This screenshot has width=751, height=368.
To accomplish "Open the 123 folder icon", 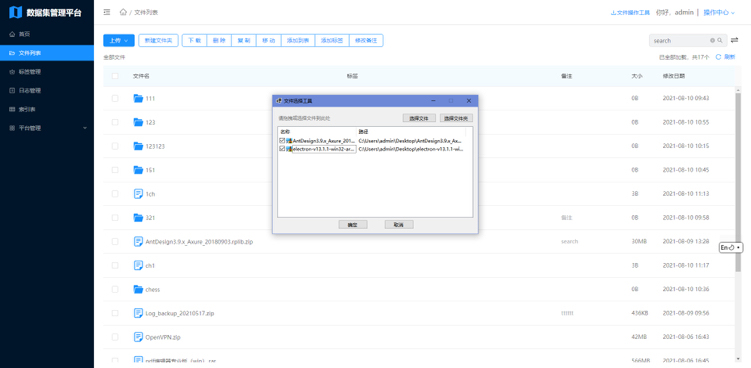I will [x=138, y=122].
